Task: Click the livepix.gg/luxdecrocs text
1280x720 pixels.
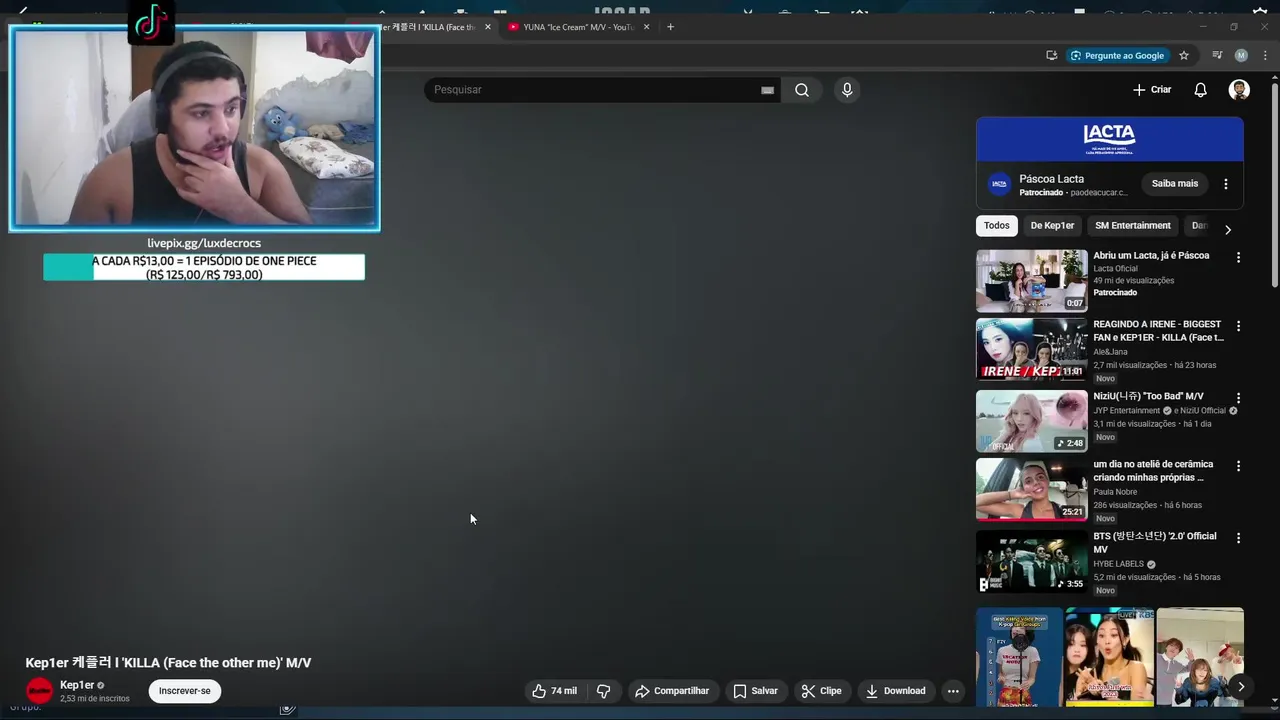Action: [204, 243]
